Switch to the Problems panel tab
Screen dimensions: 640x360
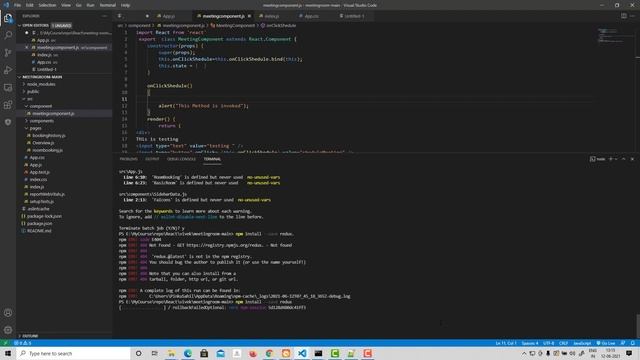pos(129,159)
